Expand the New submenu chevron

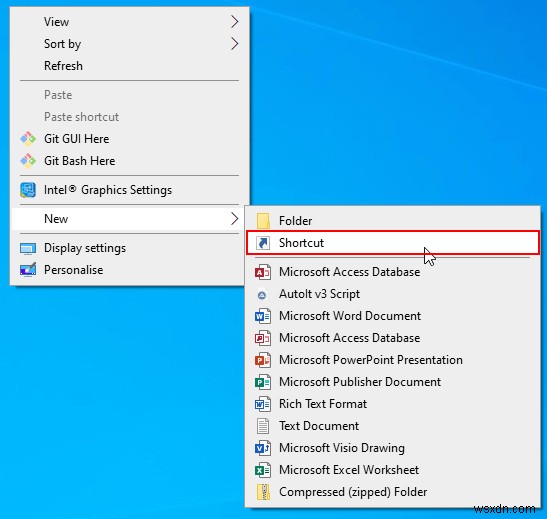[235, 219]
